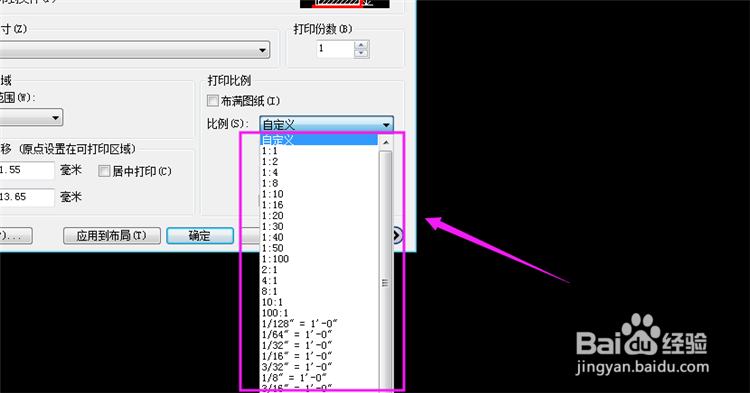The image size is (750, 393).
Task: Select the 1:10 scale entry
Action: (319, 194)
